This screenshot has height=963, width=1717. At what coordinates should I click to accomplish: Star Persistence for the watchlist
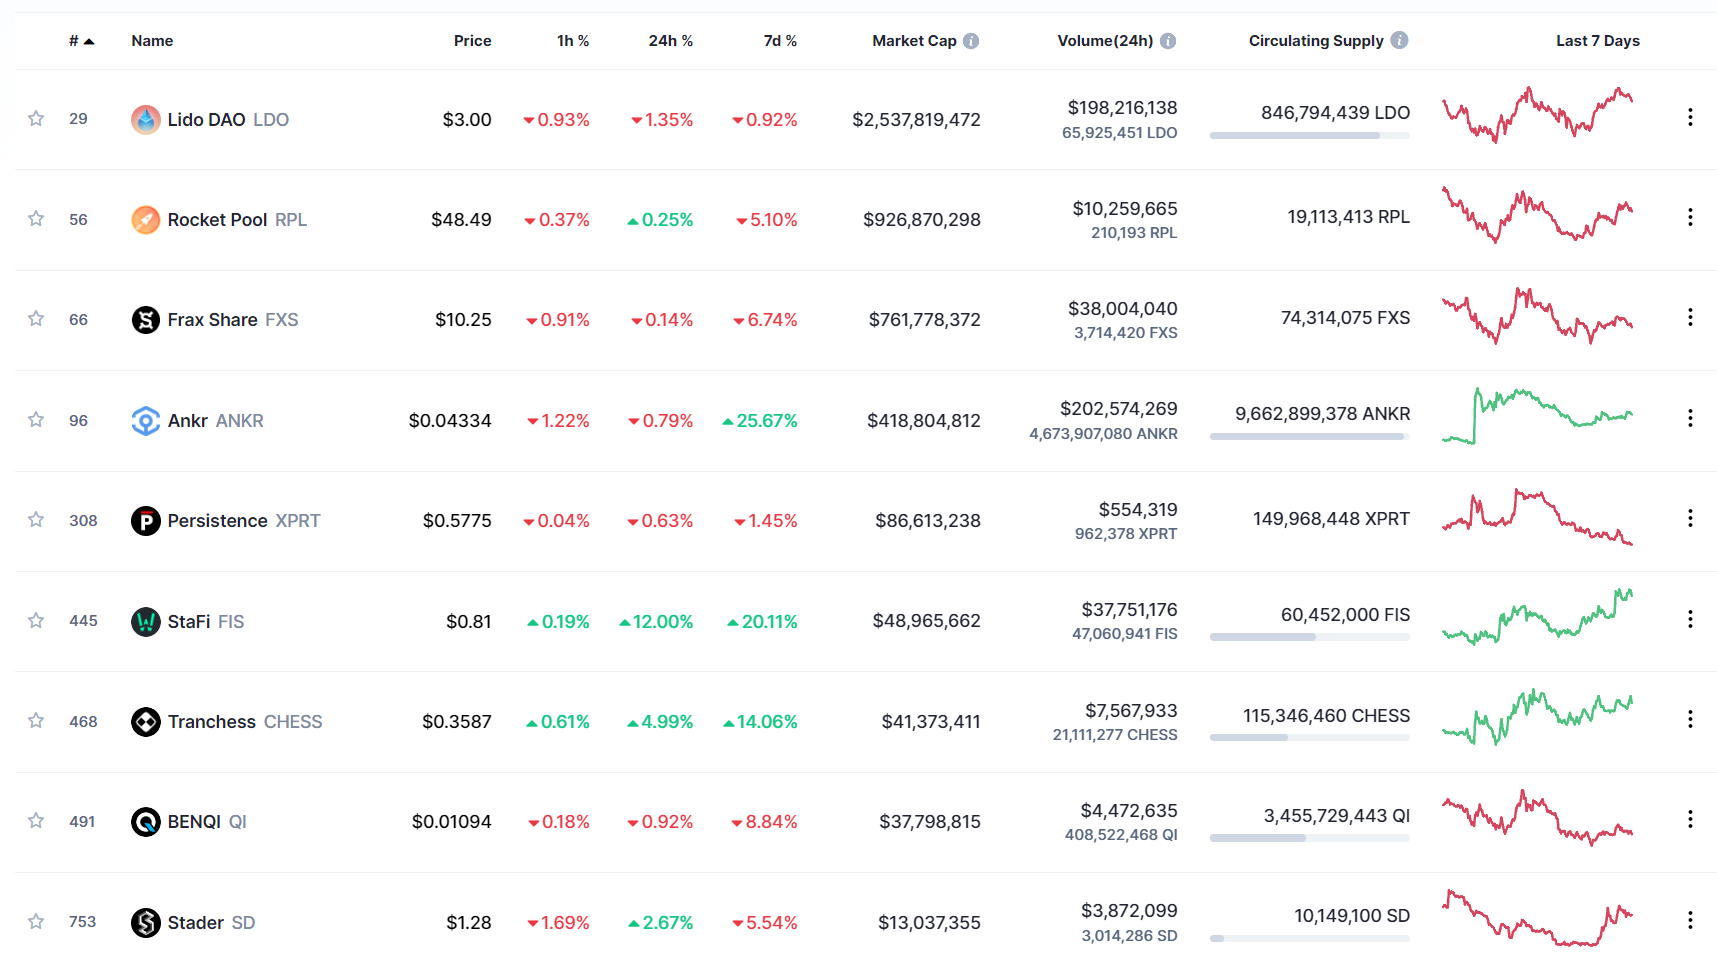[36, 520]
